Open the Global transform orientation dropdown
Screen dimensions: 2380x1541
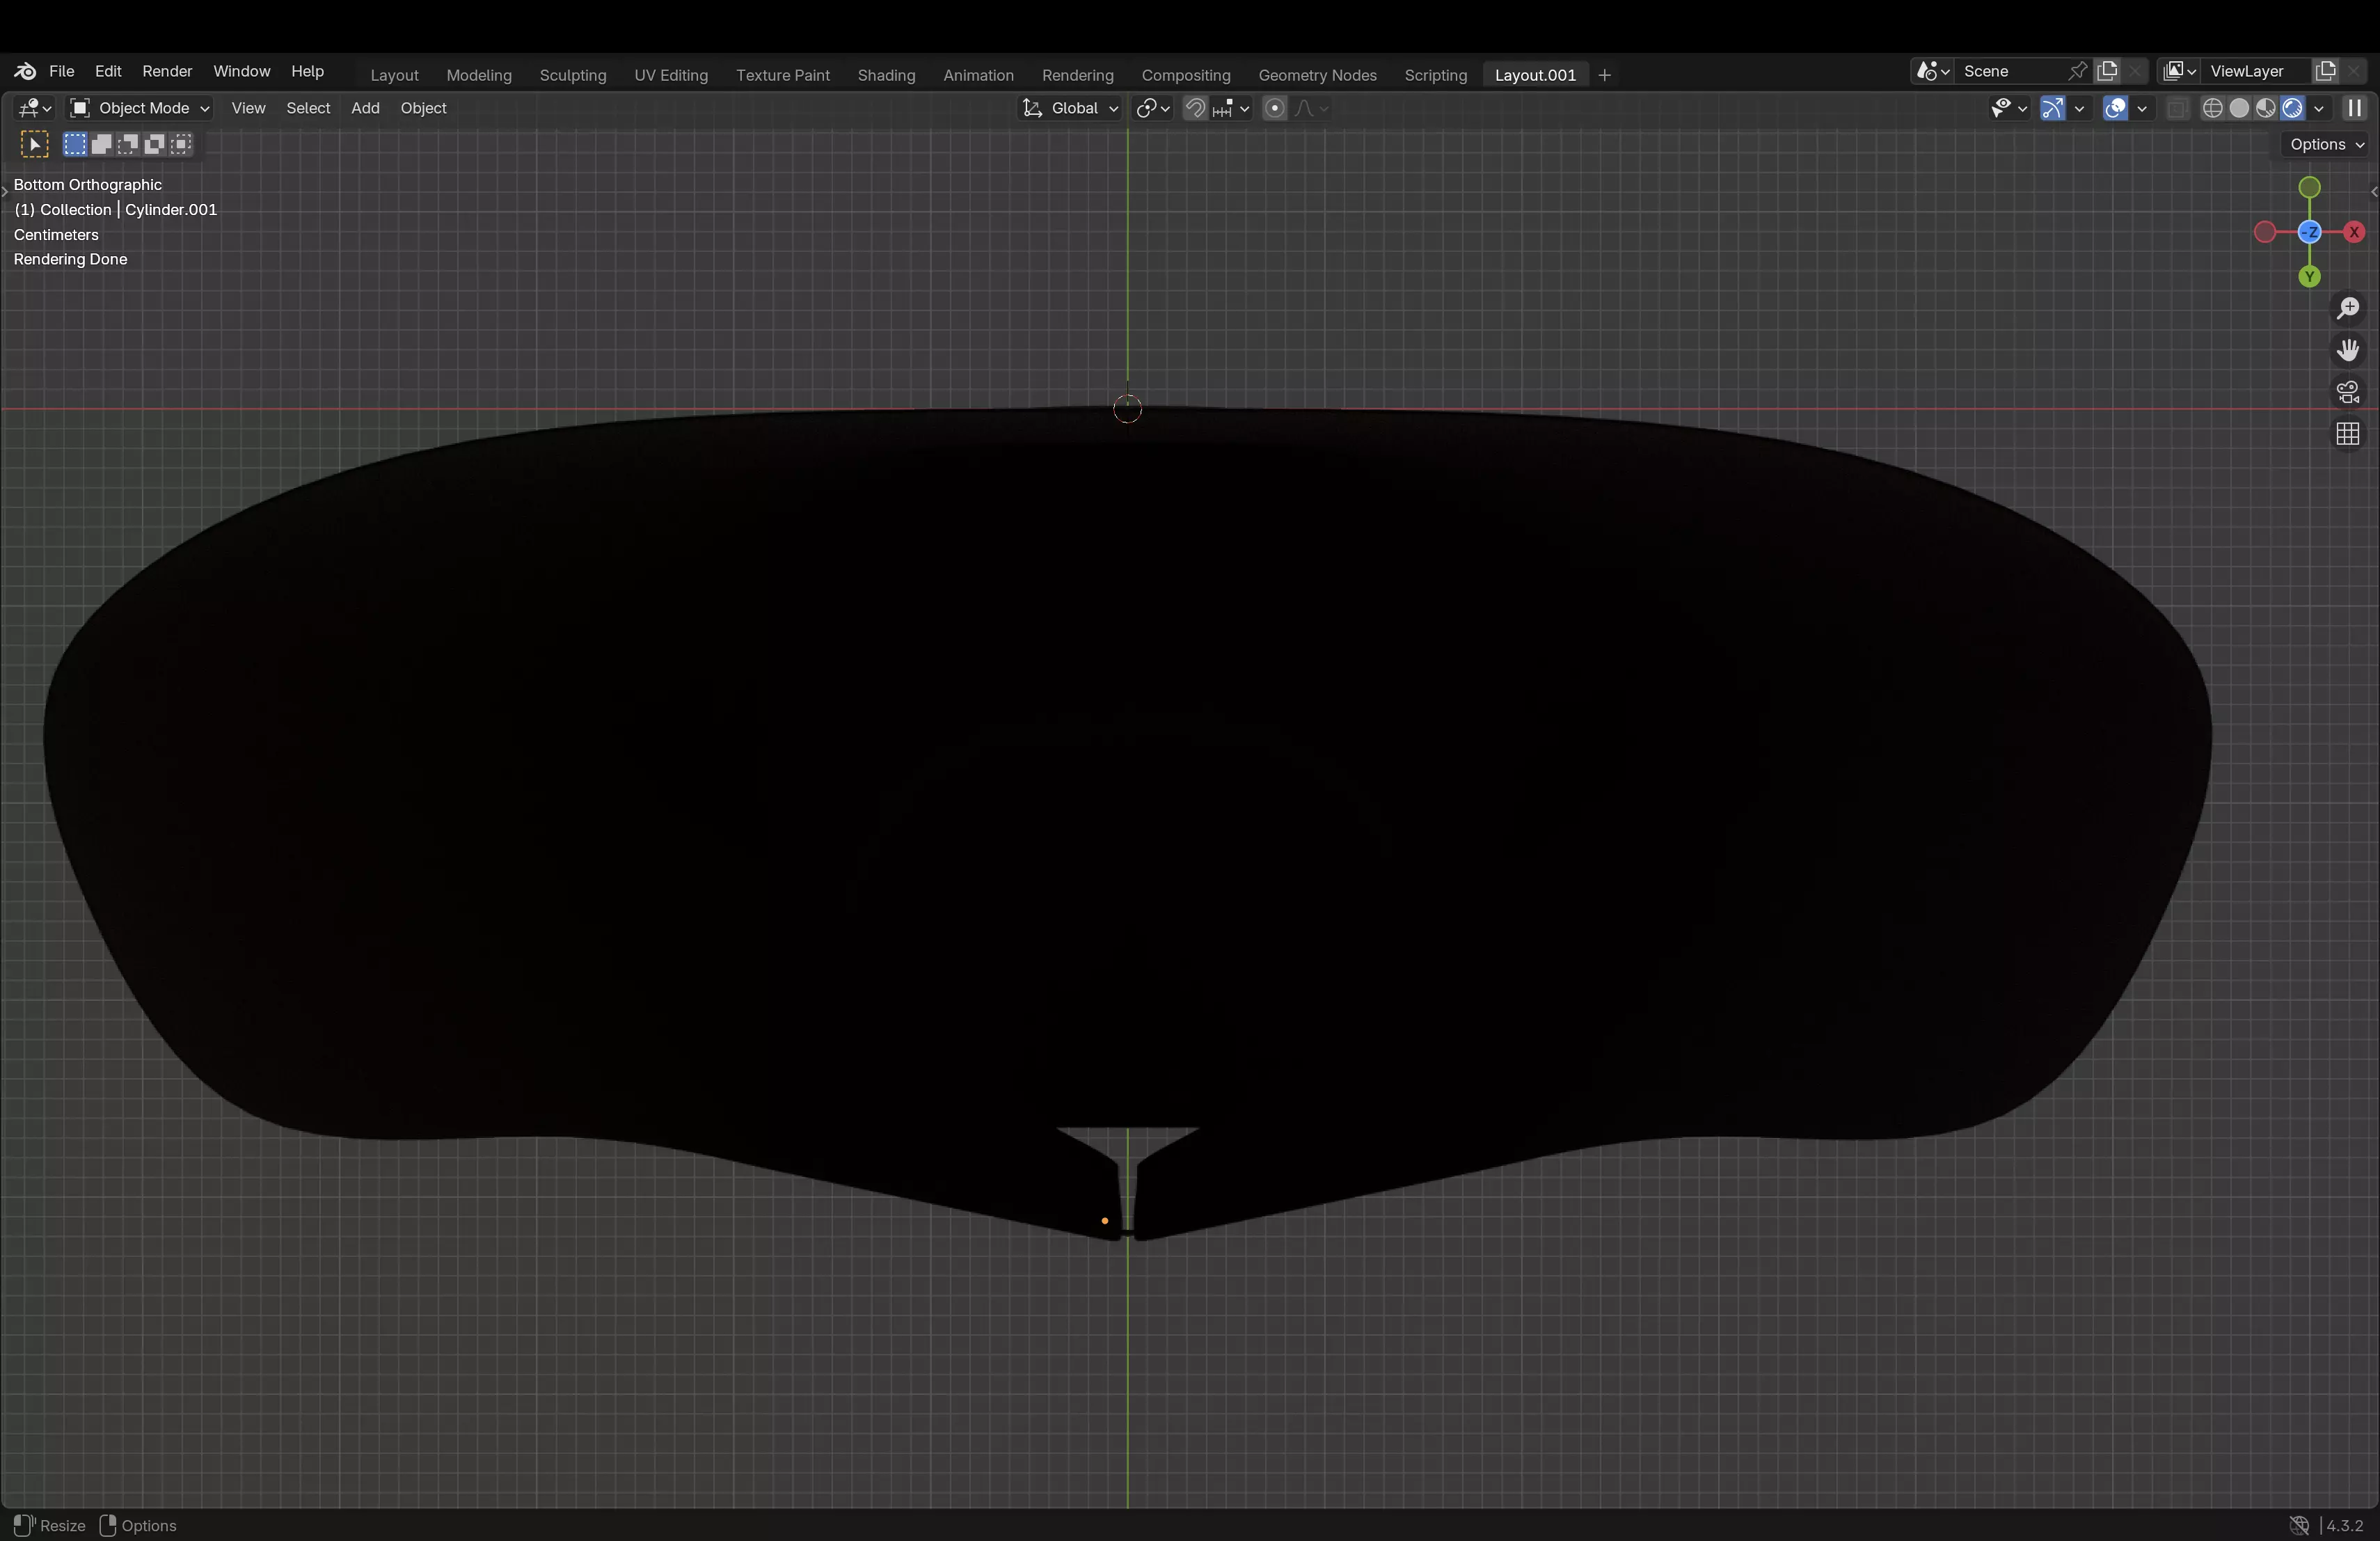(x=1070, y=108)
